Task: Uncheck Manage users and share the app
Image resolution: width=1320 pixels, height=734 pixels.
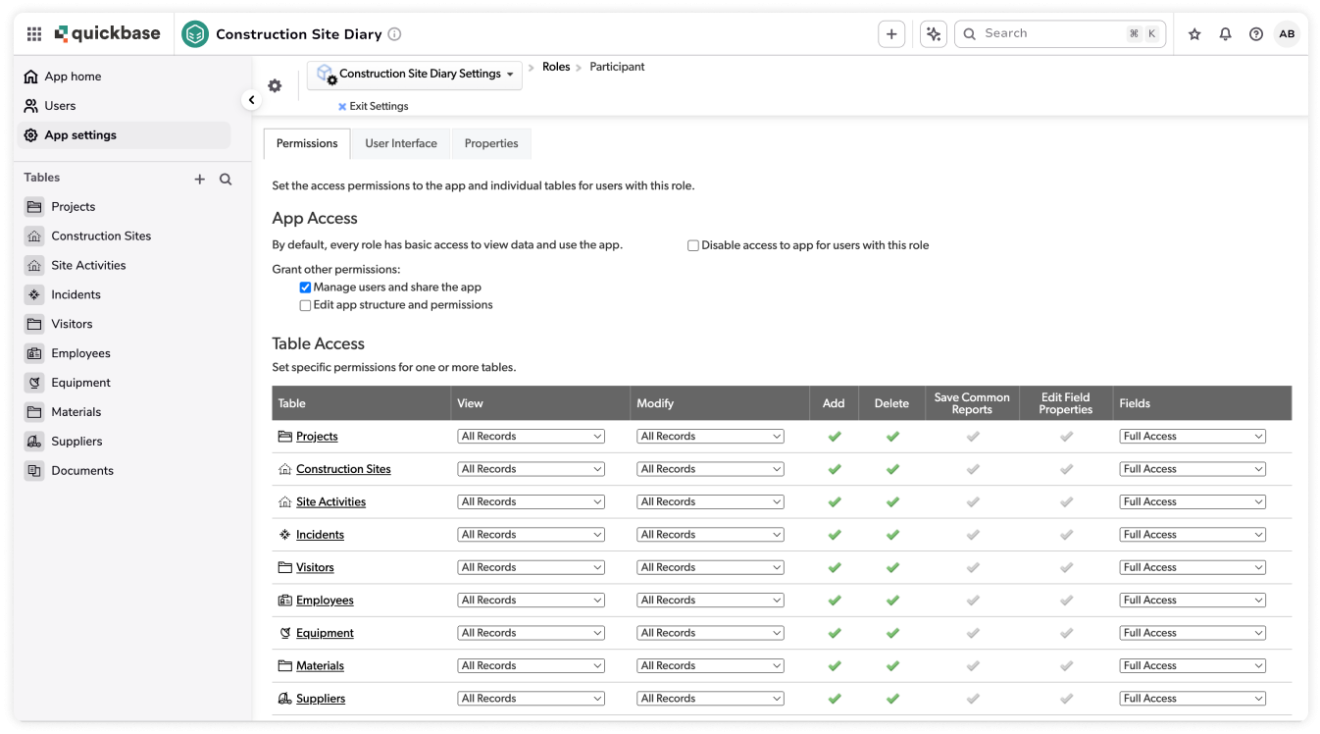Action: point(307,287)
